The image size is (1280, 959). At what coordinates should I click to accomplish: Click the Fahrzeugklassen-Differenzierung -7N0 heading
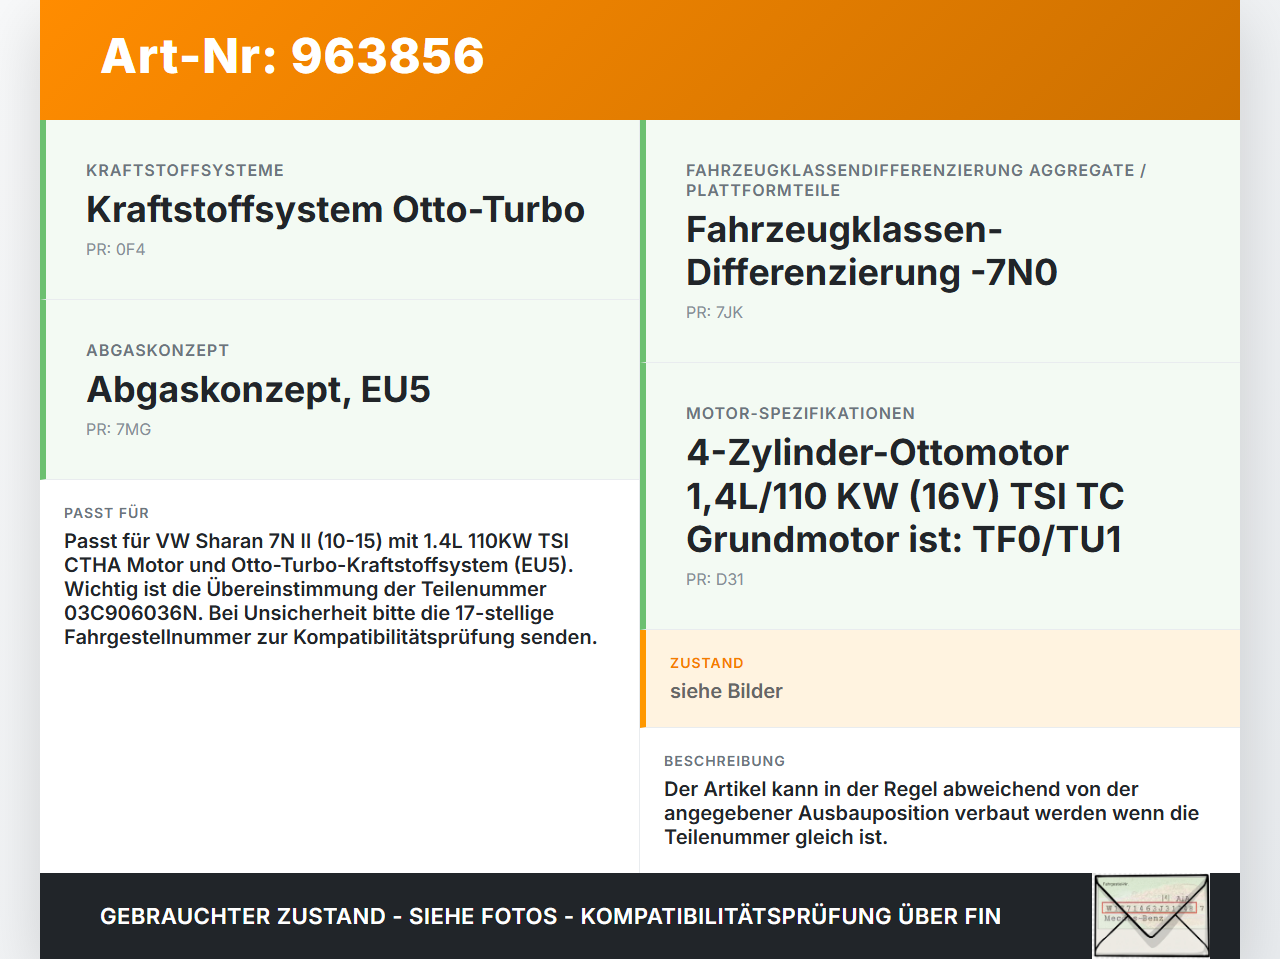click(871, 250)
